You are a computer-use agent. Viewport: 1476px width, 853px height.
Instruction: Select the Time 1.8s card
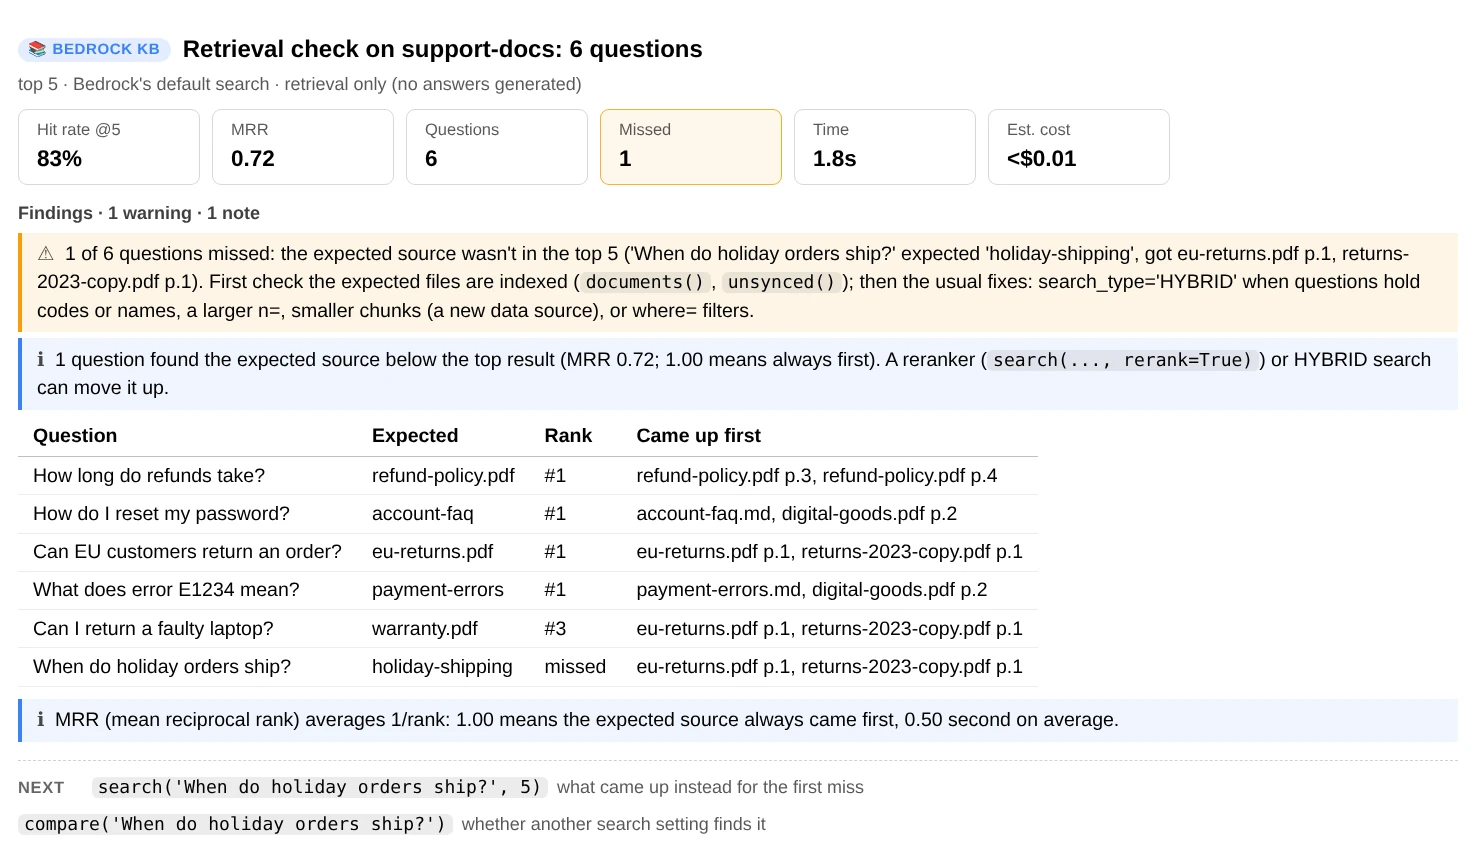885,147
